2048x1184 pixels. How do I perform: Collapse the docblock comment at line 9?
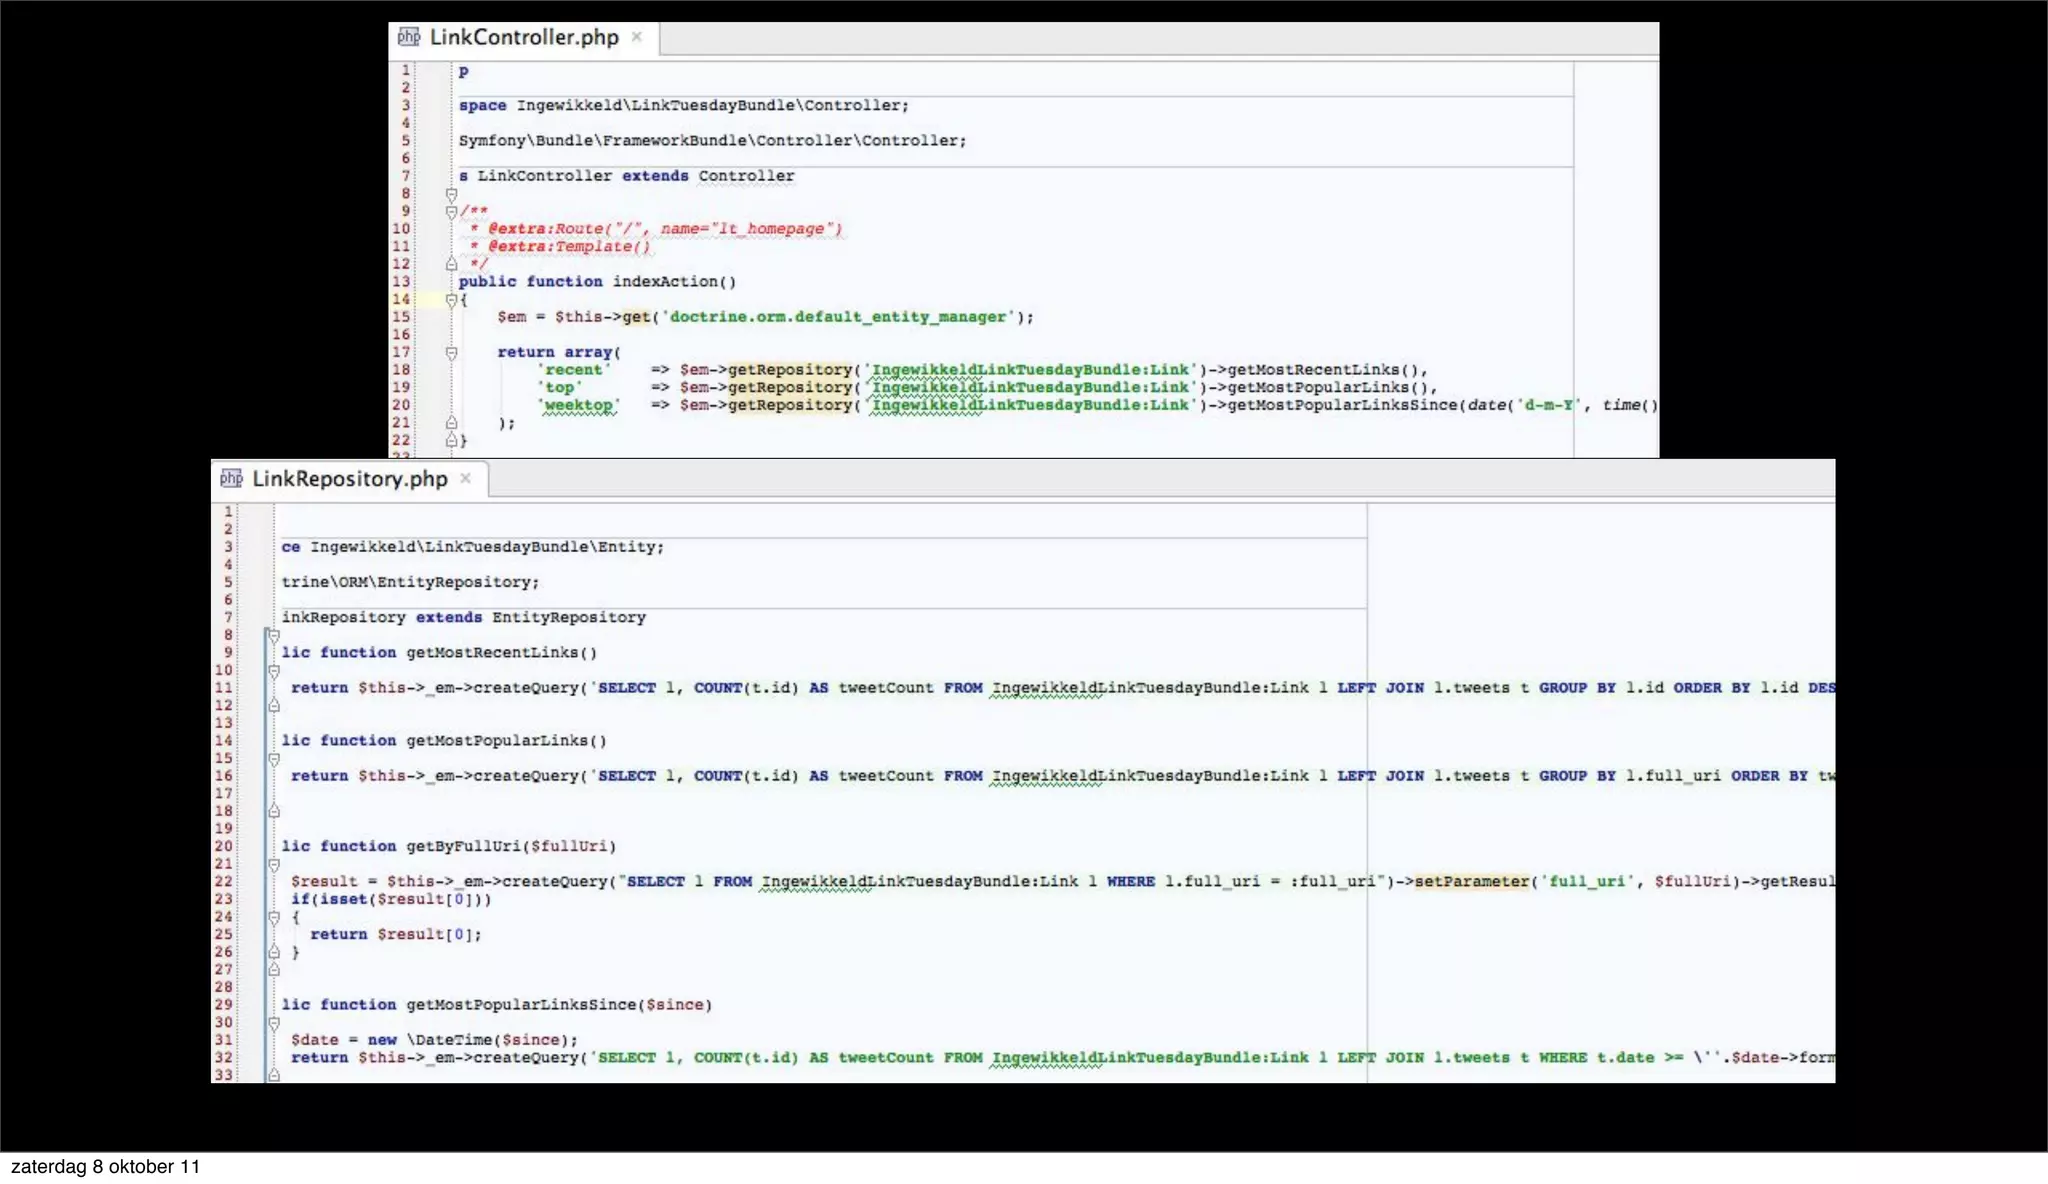pyautogui.click(x=451, y=212)
